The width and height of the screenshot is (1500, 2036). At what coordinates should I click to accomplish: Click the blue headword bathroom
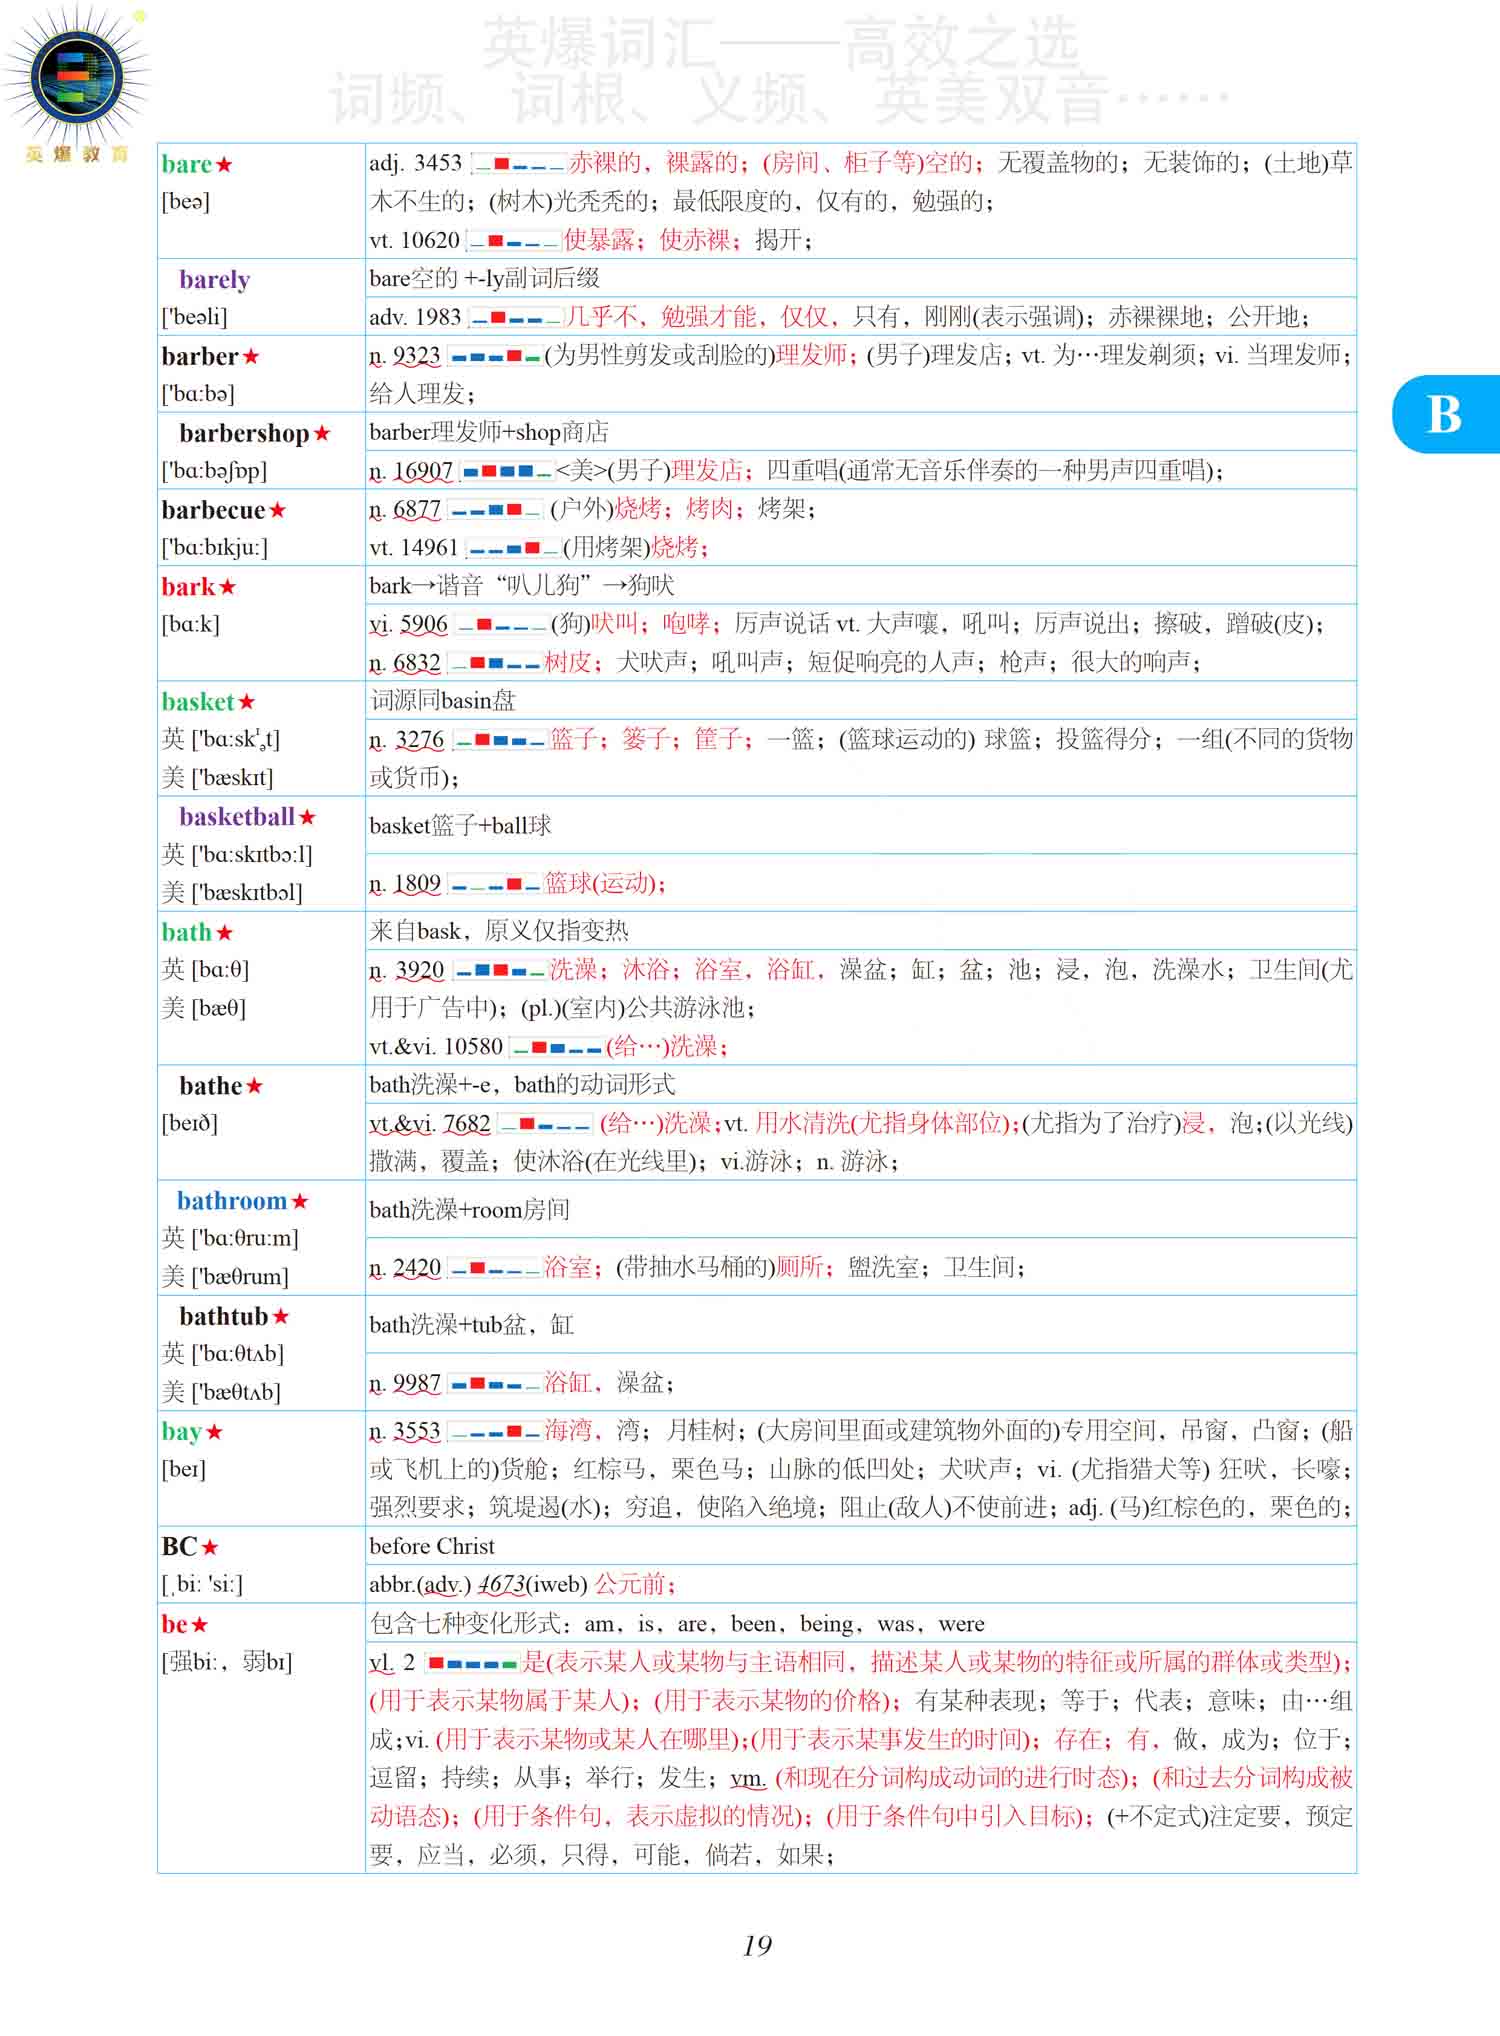click(x=232, y=1201)
